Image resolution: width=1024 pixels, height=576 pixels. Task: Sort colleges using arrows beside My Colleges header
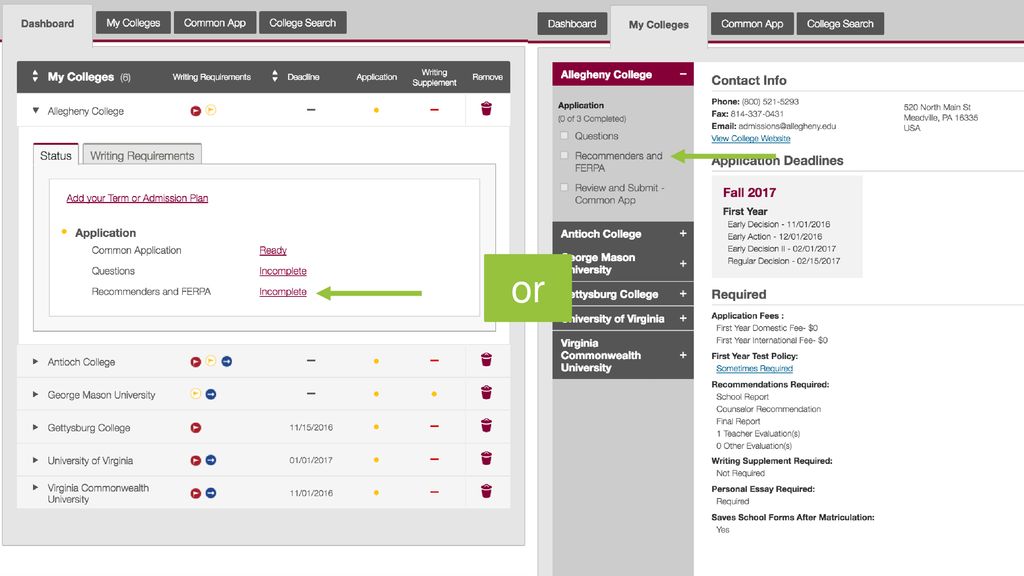35,76
